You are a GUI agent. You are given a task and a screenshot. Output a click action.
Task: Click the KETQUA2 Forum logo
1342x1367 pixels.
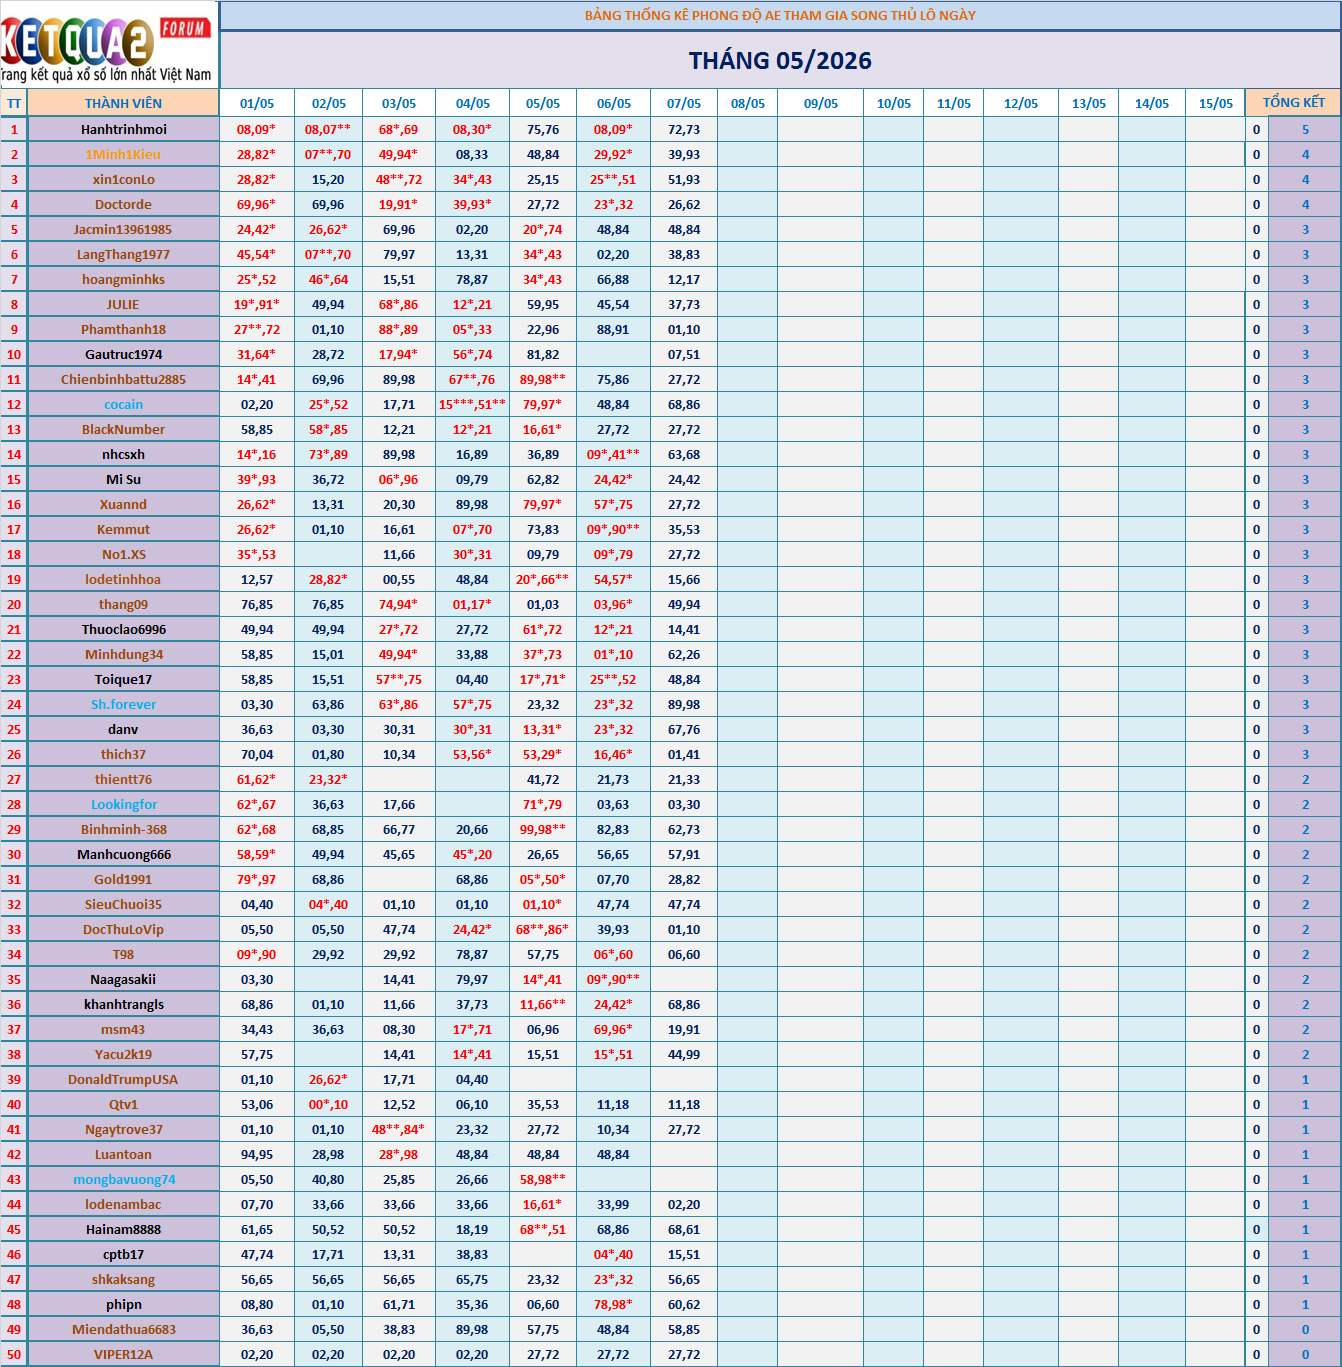coord(108,44)
